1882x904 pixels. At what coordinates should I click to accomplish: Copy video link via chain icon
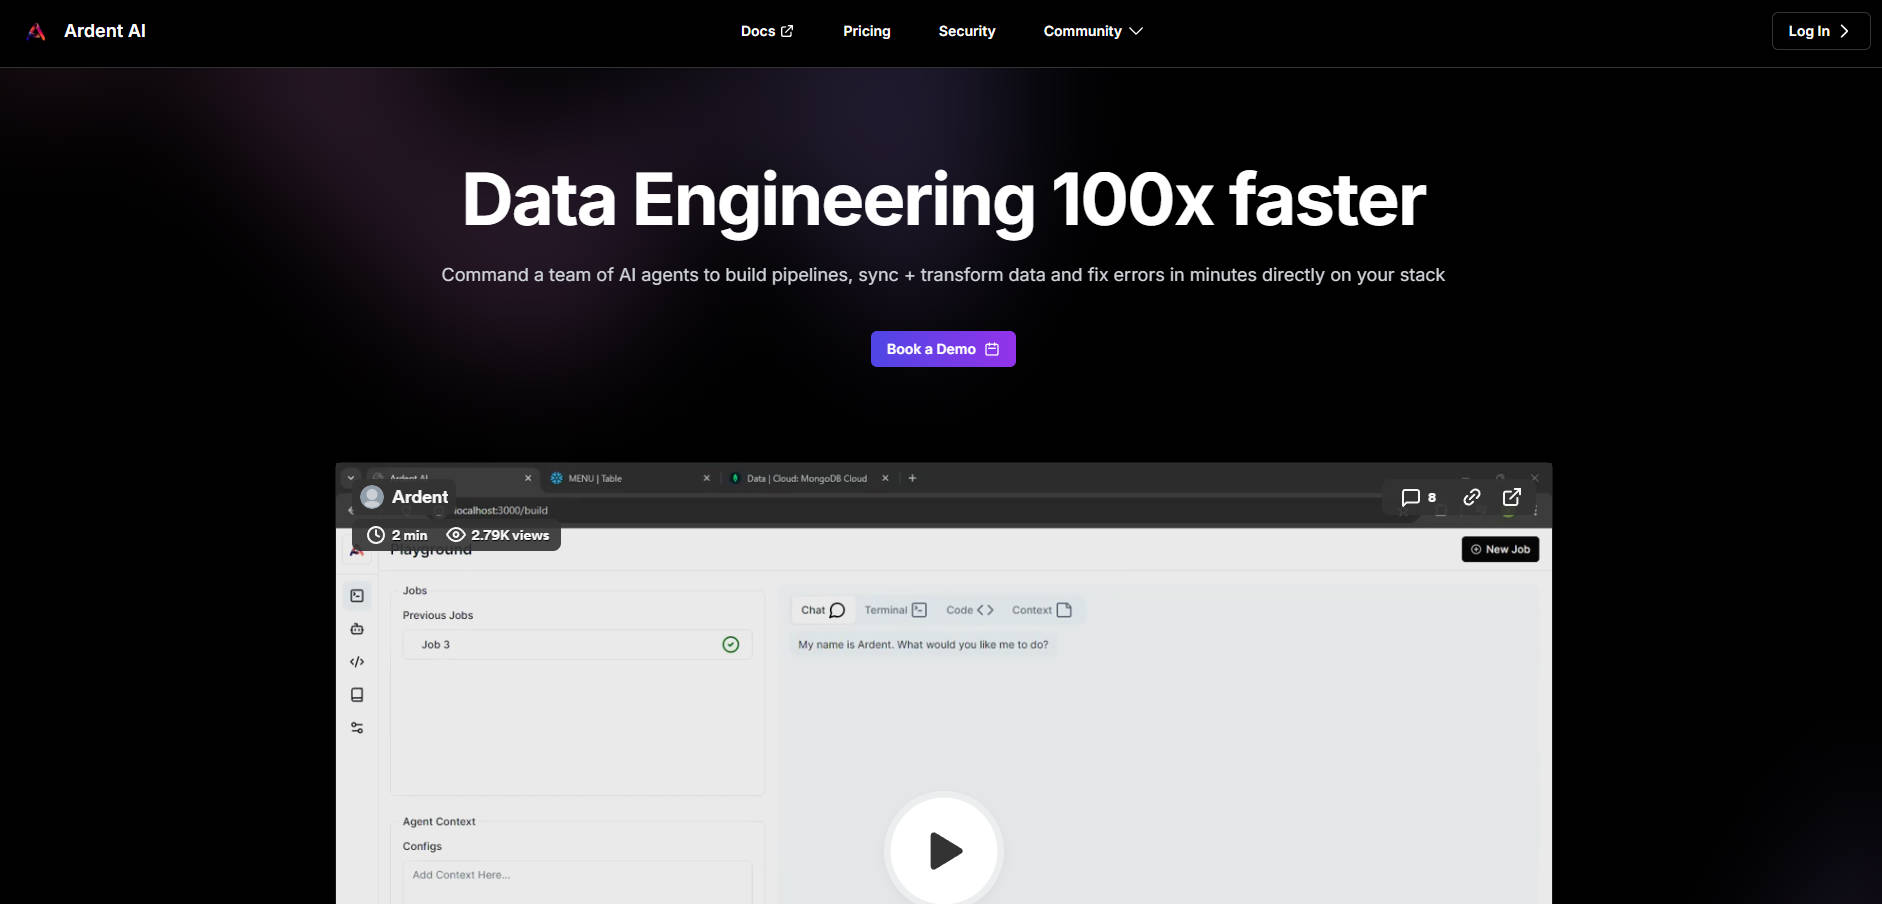point(1471,497)
